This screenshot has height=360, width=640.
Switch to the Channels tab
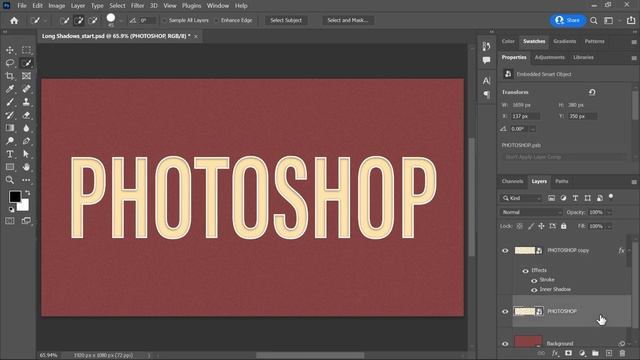pos(512,181)
